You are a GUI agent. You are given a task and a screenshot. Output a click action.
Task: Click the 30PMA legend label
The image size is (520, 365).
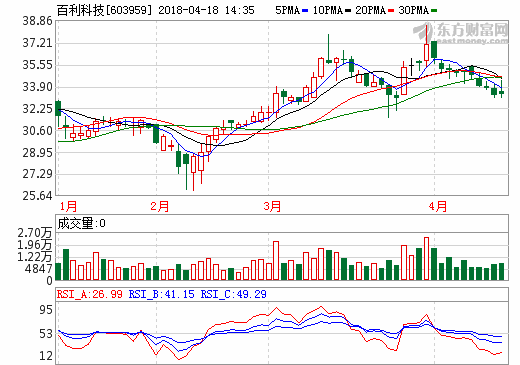tap(414, 10)
